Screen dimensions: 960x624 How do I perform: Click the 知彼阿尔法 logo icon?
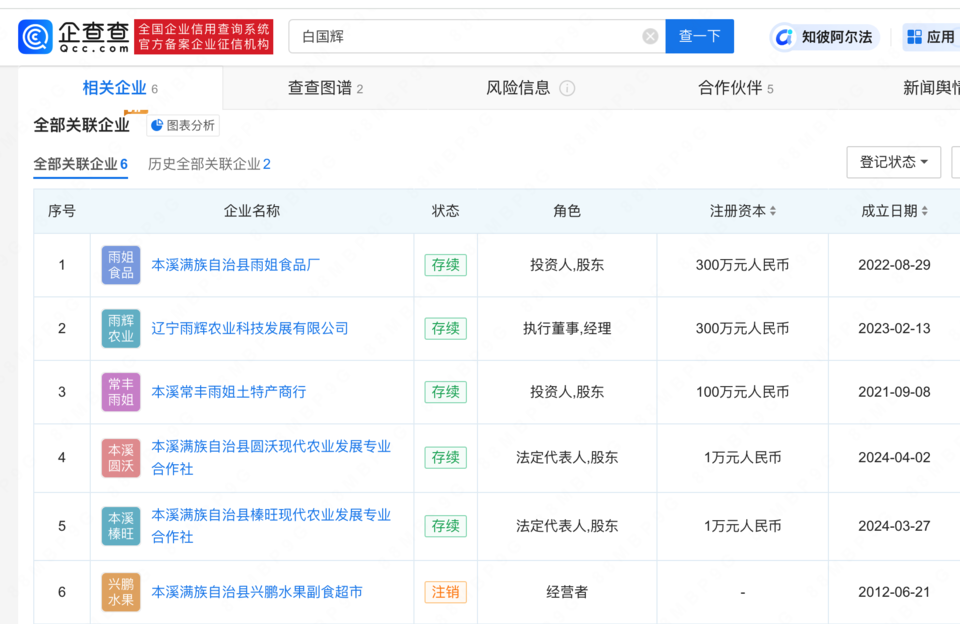click(785, 37)
